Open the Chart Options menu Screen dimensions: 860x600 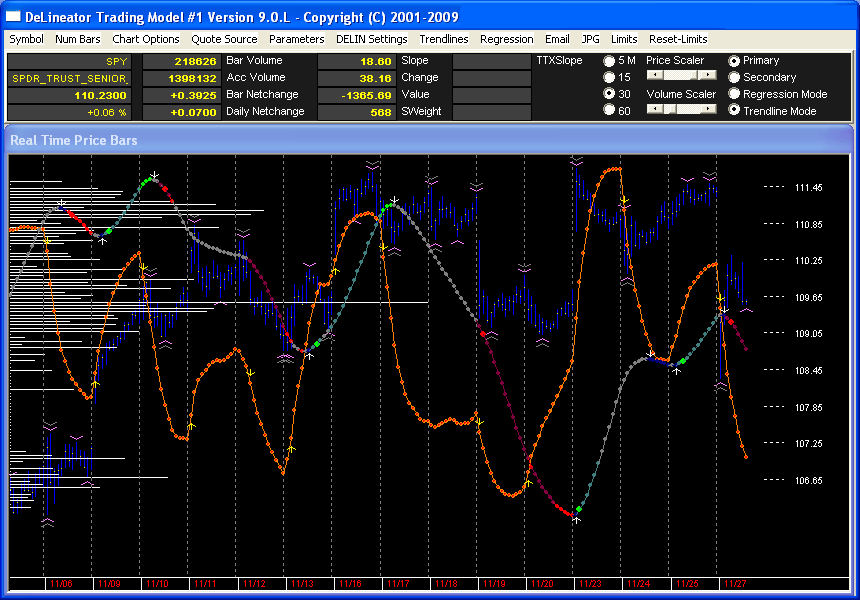point(146,39)
